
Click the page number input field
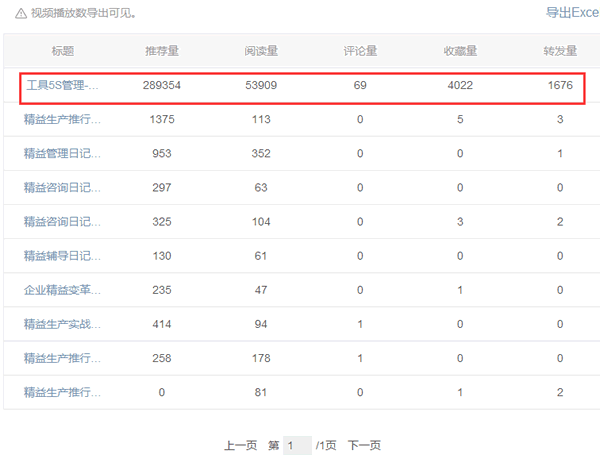(x=297, y=445)
